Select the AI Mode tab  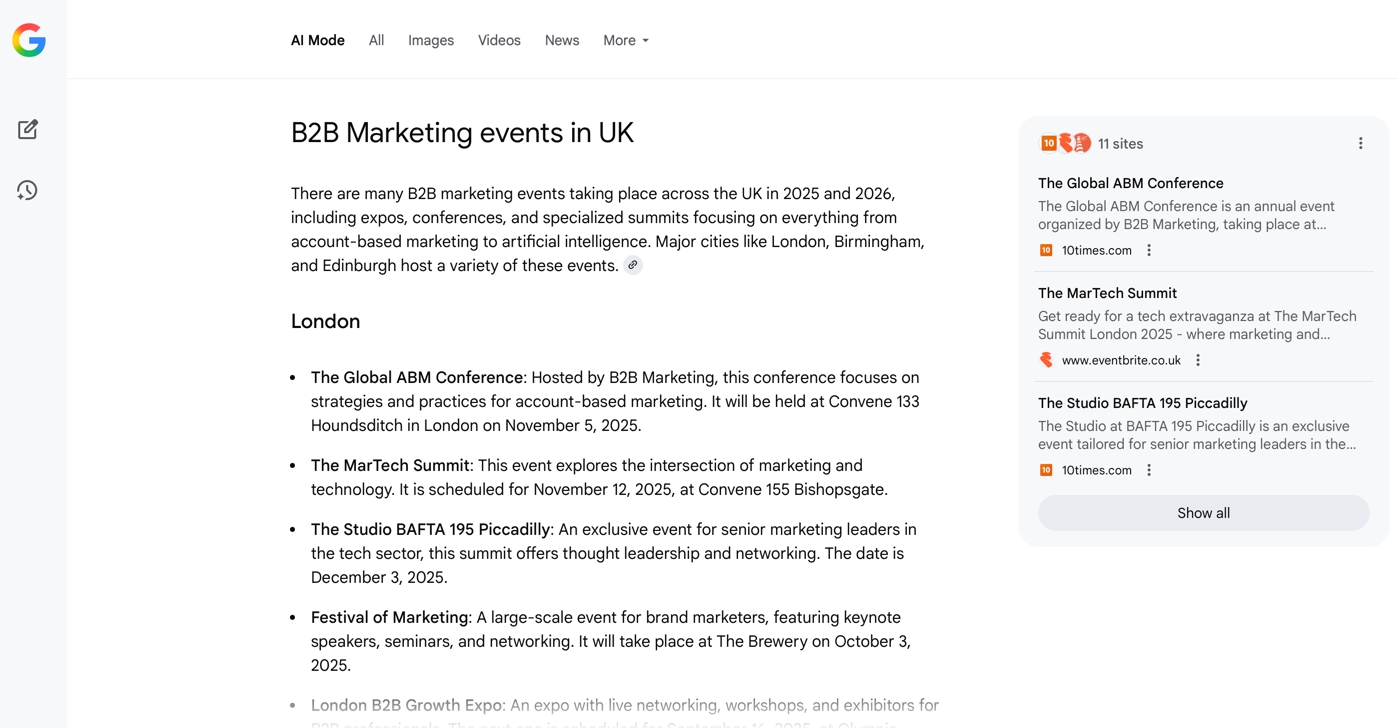click(x=318, y=40)
